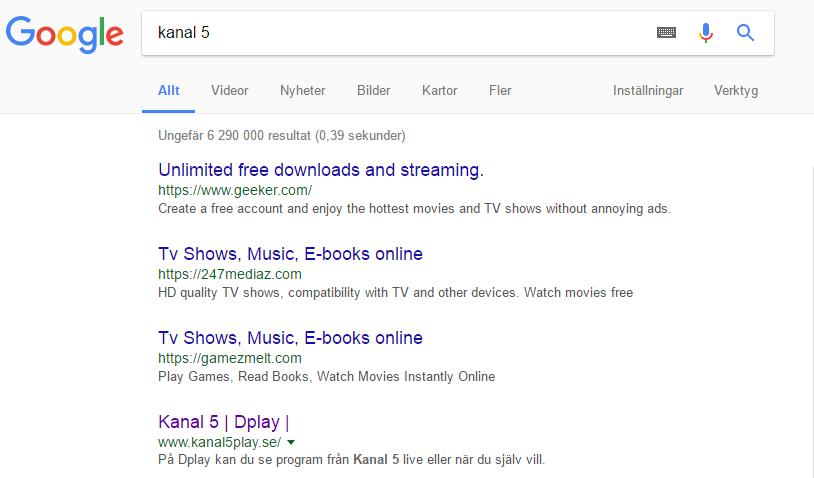Image resolution: width=814 pixels, height=478 pixels.
Task: Open 'Unlimited free downloads and streaming.' result
Action: click(321, 170)
